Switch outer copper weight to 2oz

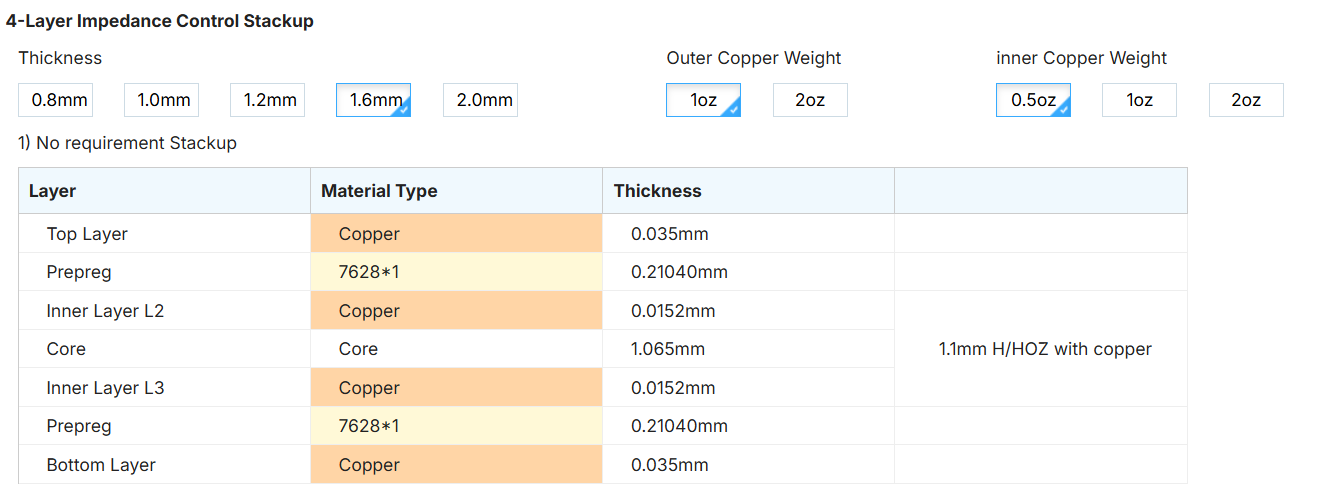coord(810,100)
